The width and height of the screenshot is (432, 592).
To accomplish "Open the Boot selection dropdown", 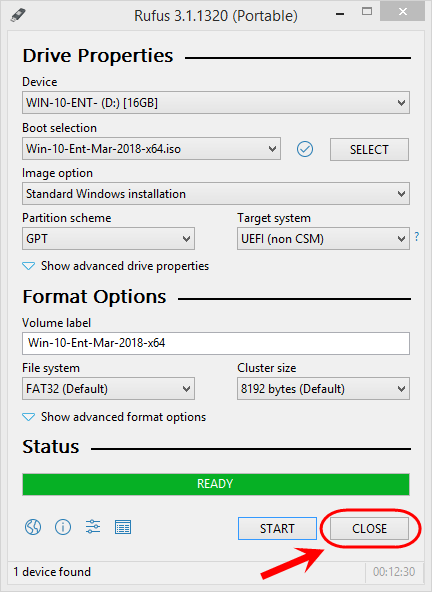I will coord(151,149).
